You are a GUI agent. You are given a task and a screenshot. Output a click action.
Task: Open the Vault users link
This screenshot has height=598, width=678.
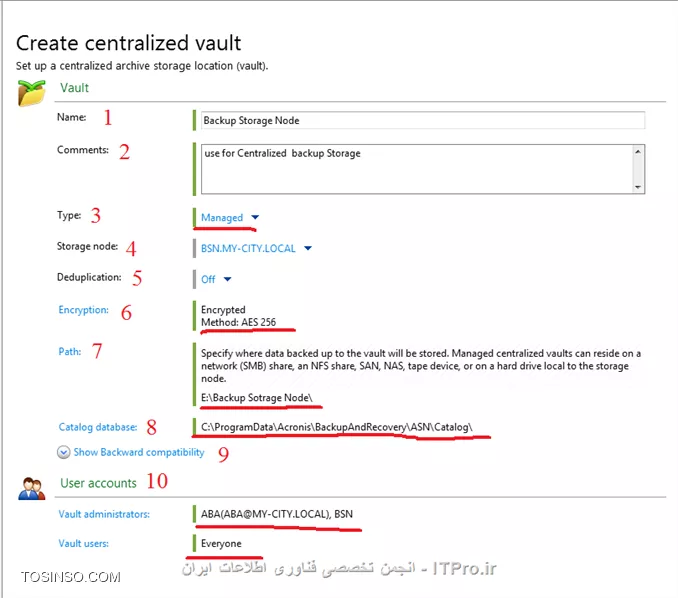[83, 544]
